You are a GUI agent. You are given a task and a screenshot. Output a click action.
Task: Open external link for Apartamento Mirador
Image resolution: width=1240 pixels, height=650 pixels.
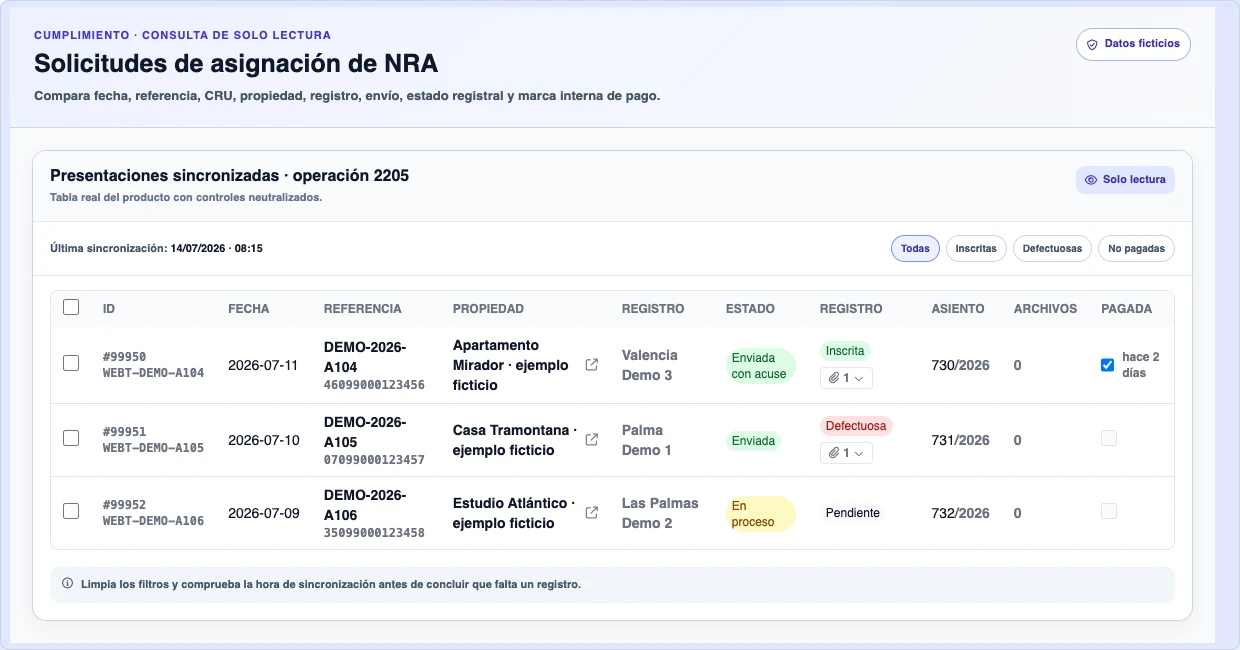click(591, 365)
